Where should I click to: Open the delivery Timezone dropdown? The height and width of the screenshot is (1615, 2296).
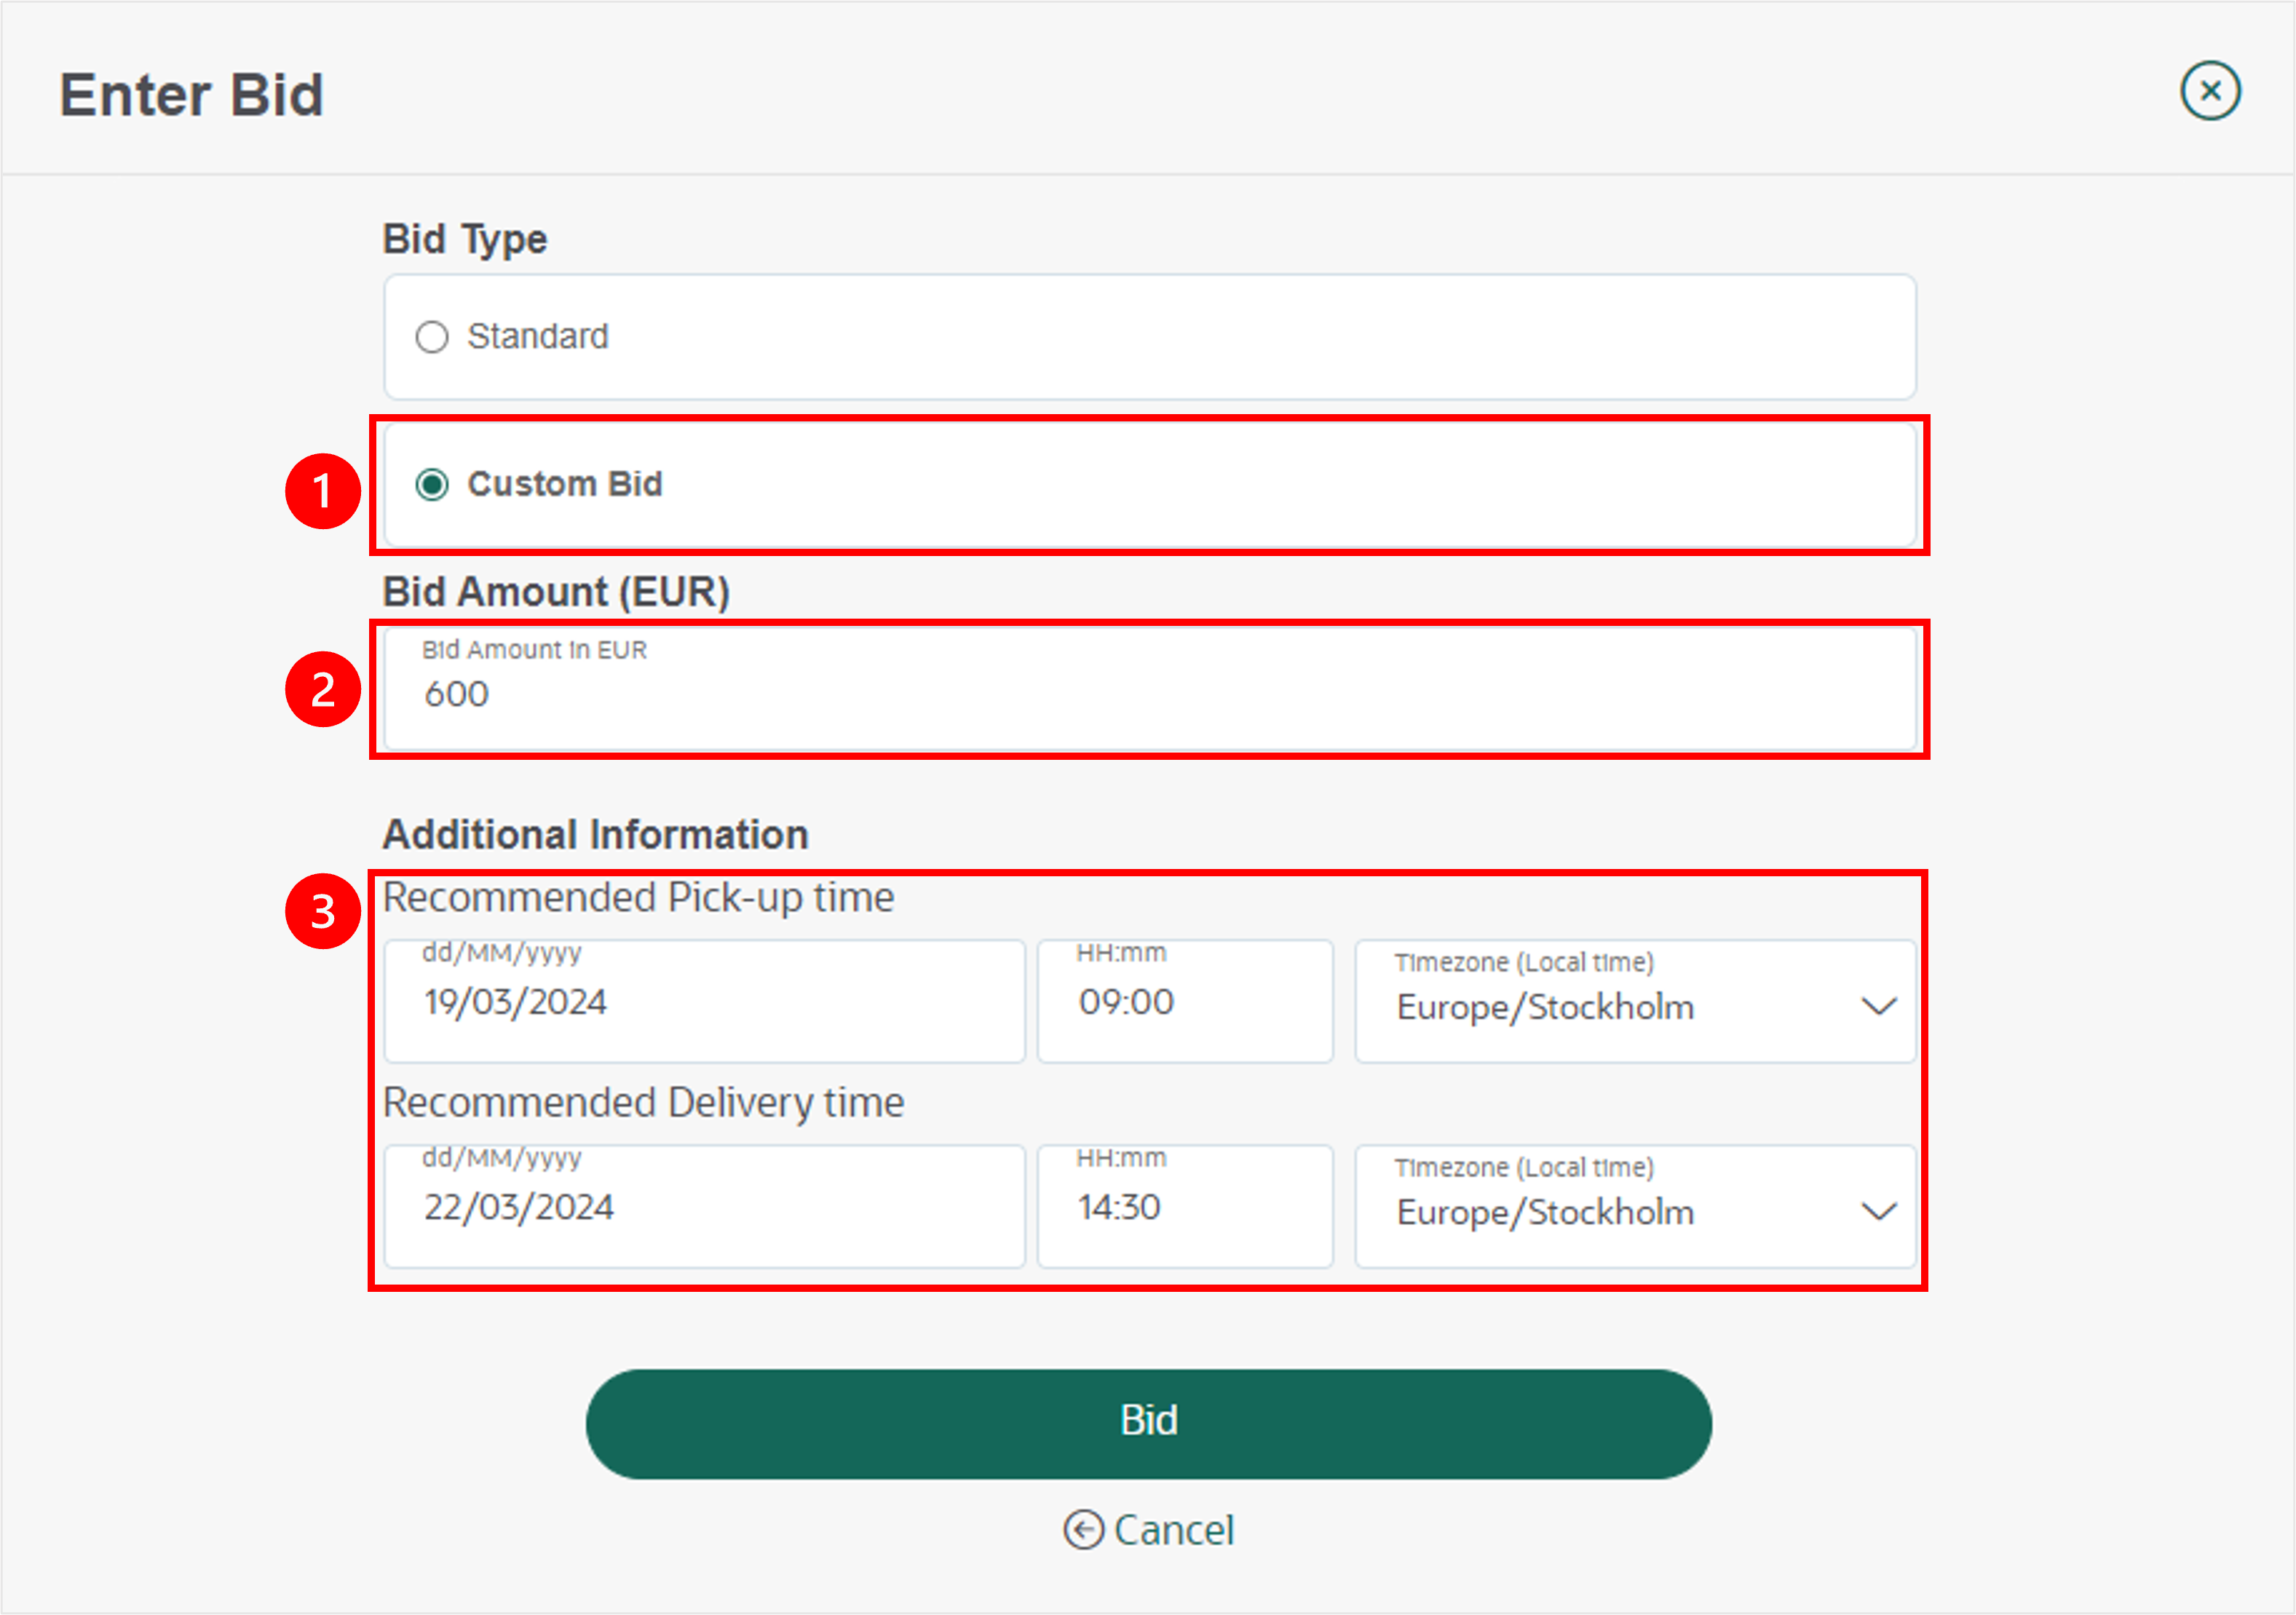(x=1635, y=1206)
